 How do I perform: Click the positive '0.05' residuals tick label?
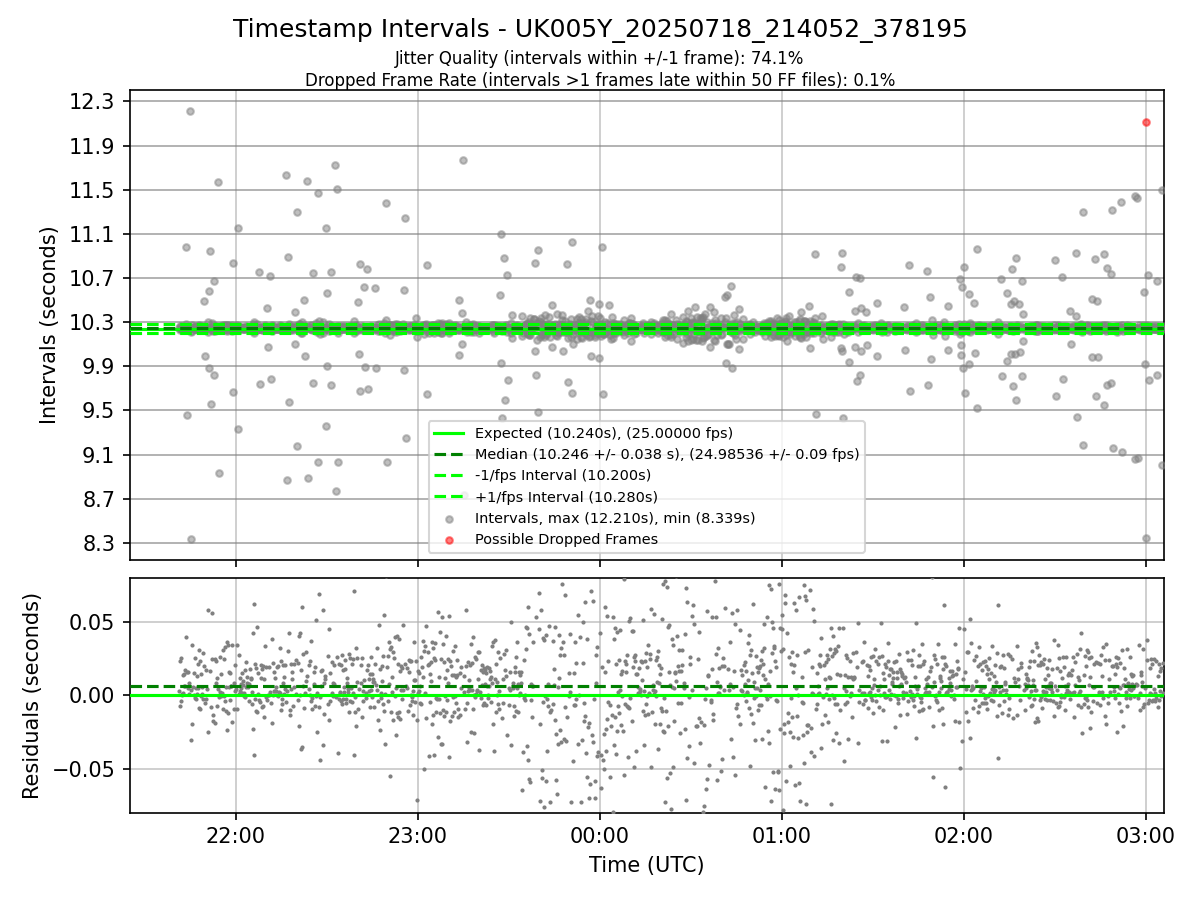[x=94, y=622]
